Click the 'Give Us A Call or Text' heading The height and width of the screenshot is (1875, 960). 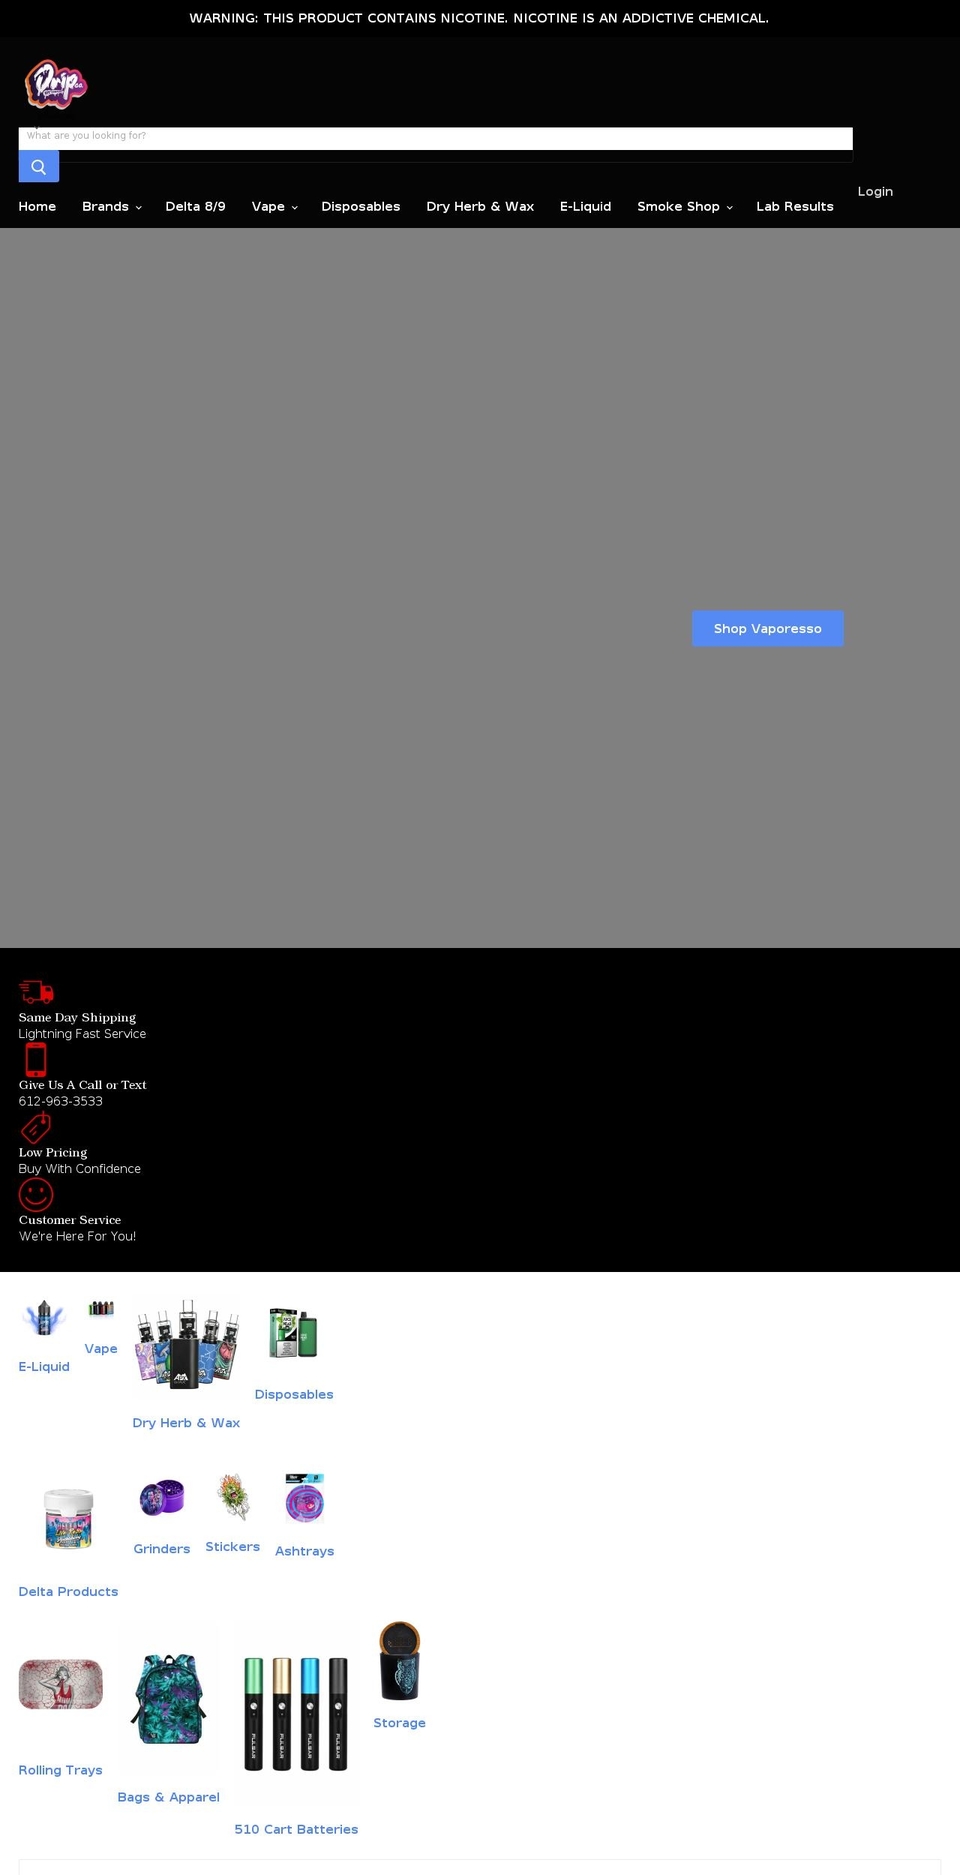point(83,1085)
